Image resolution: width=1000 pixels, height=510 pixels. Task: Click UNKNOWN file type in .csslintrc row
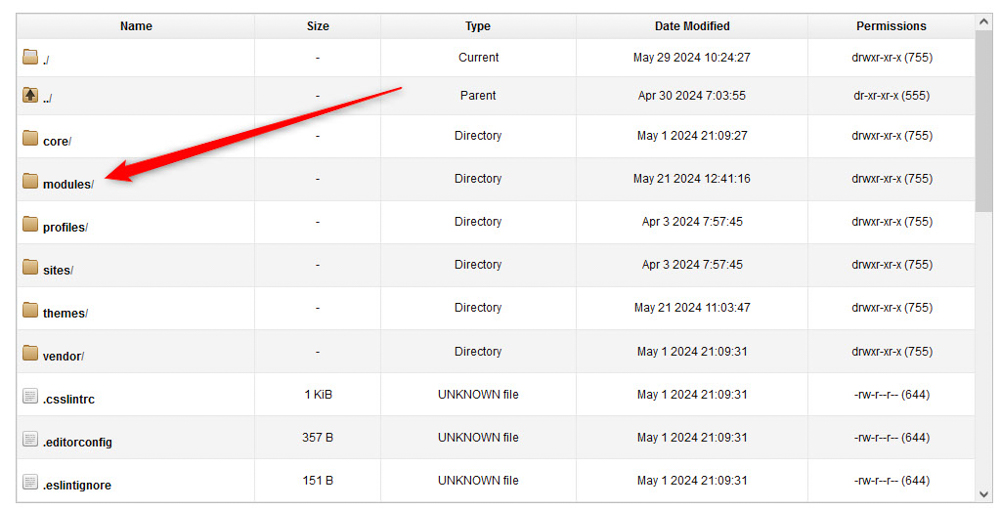(478, 395)
